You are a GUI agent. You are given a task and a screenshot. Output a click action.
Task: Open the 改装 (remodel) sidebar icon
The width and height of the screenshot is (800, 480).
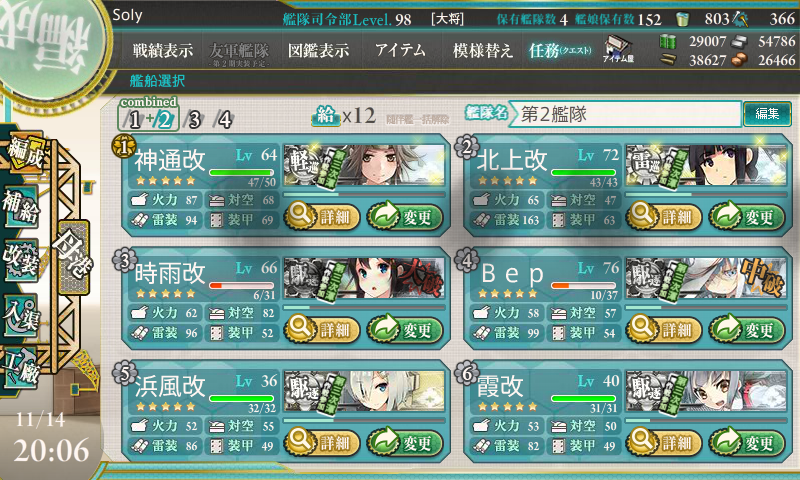tap(21, 259)
